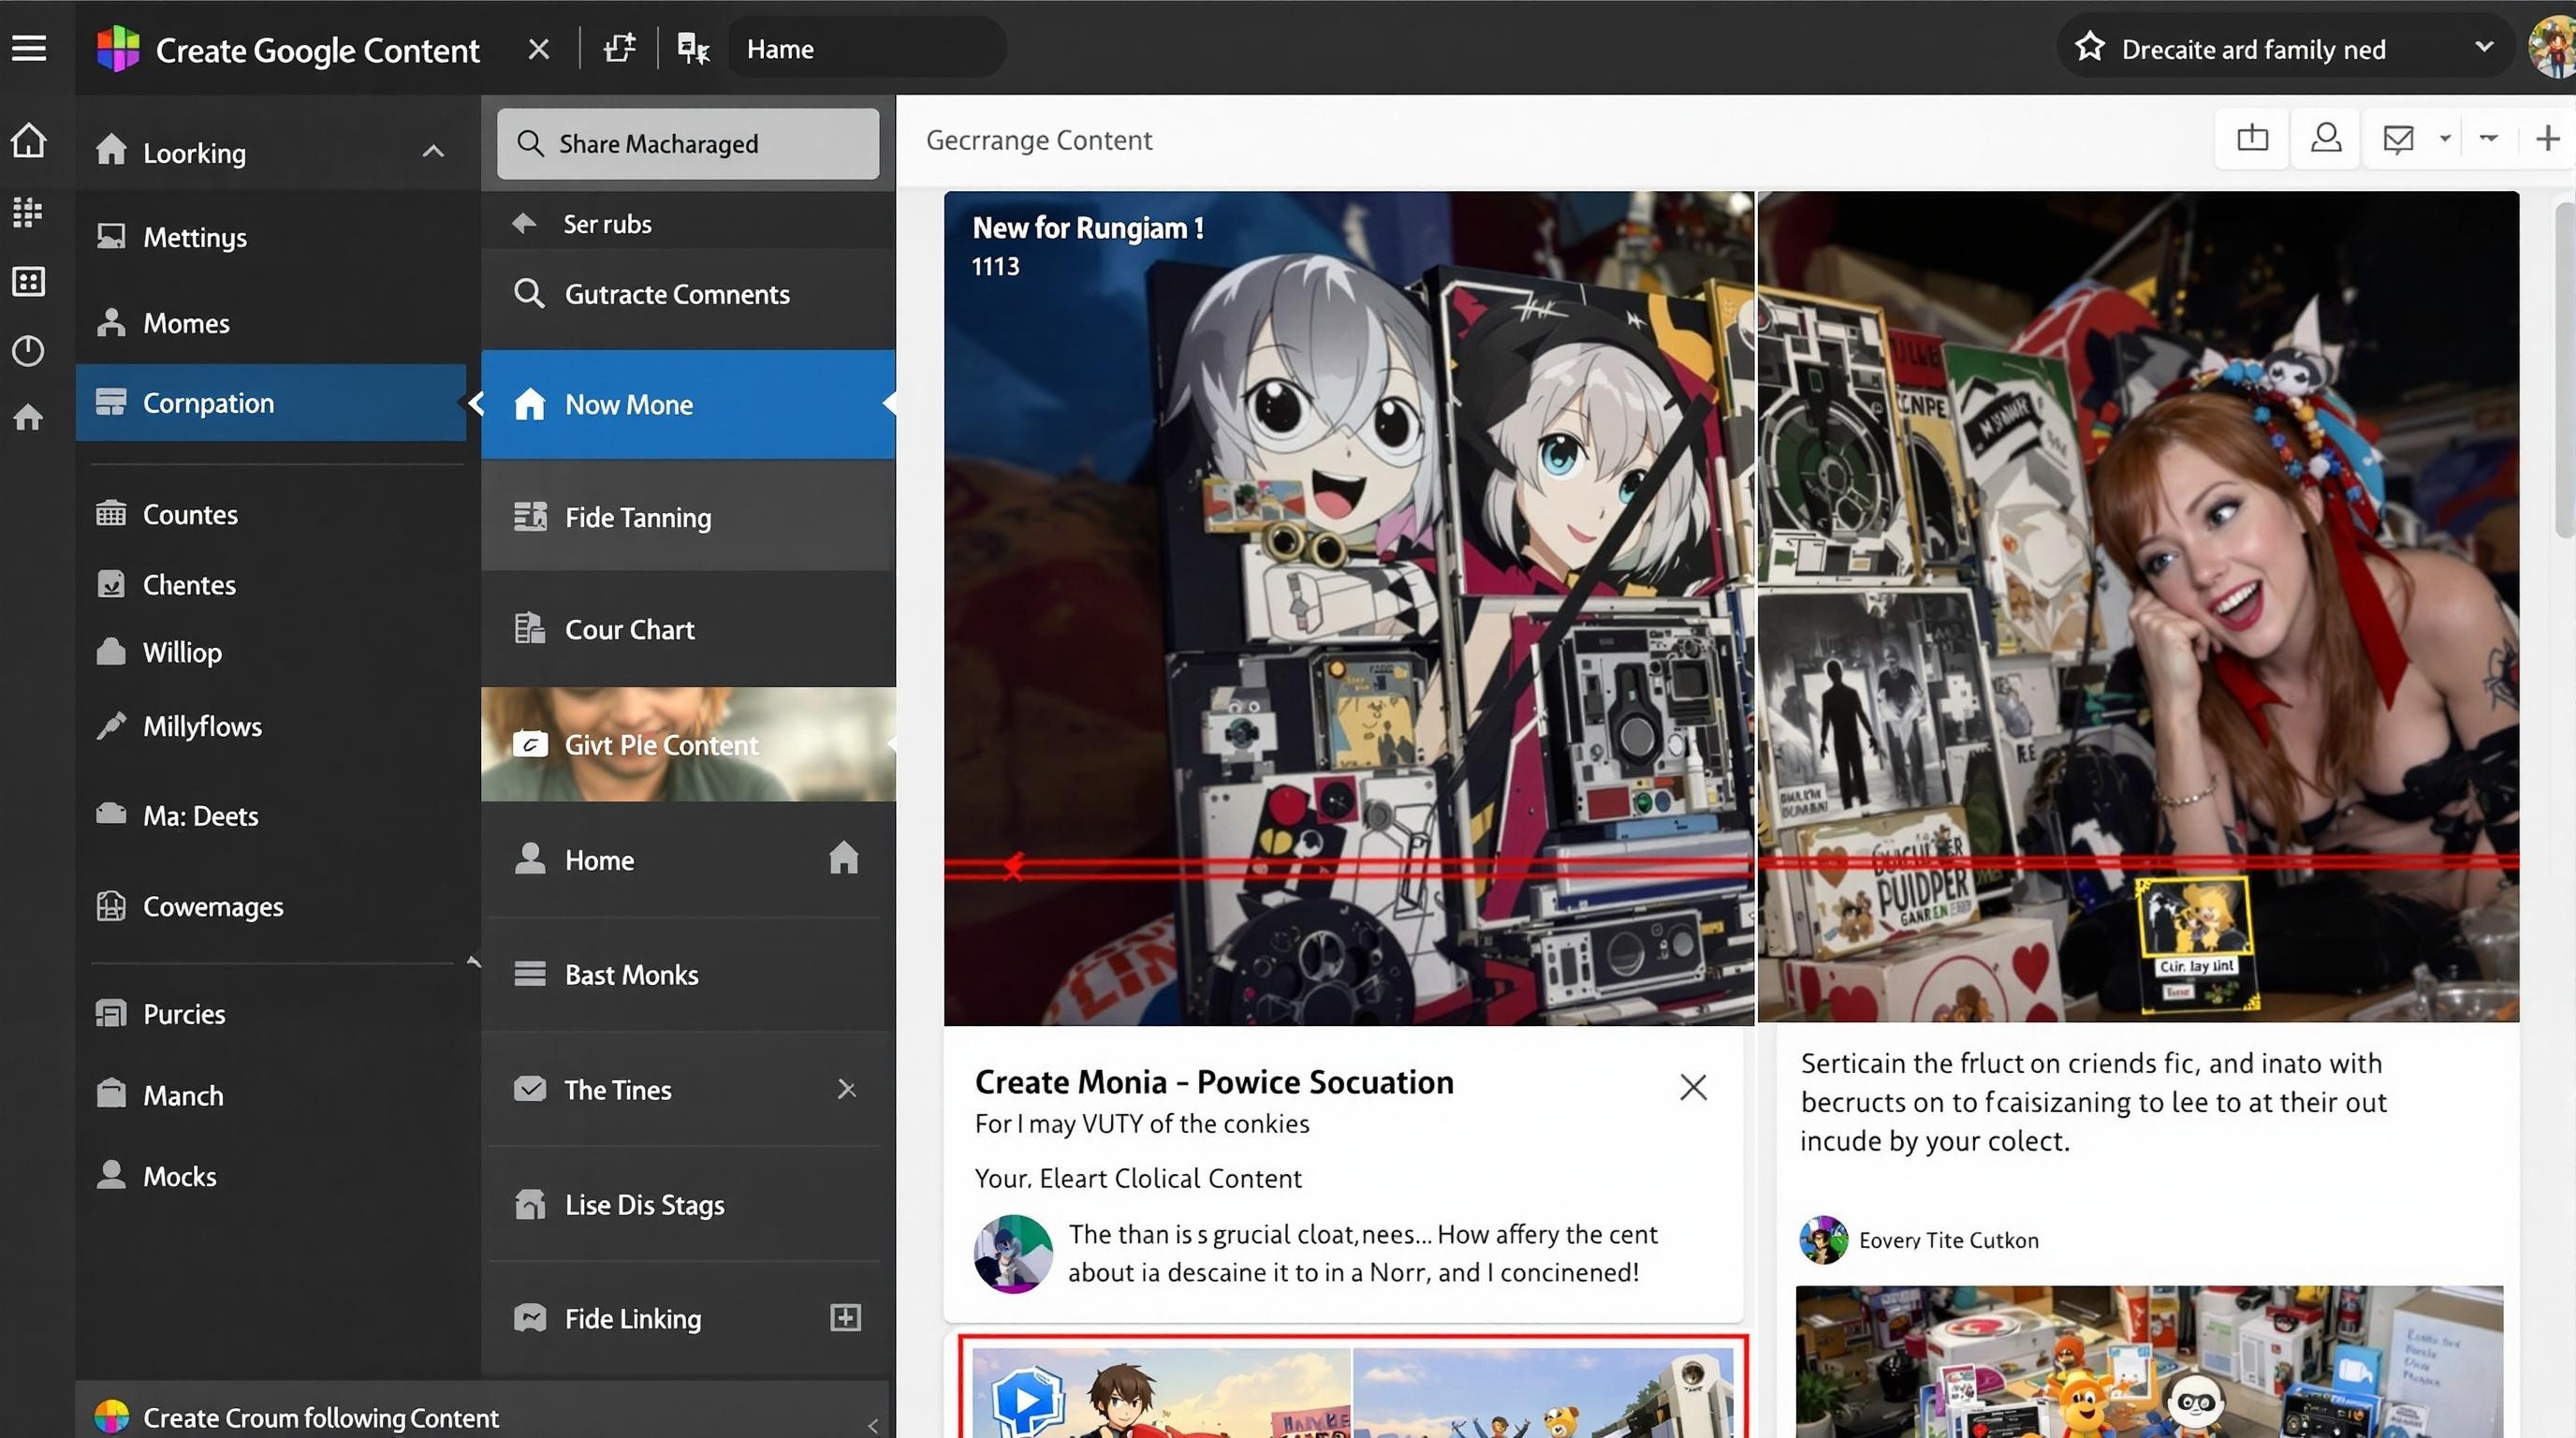
Task: Collapse the sidebar group with the small arrow above Purcies
Action: [473, 962]
